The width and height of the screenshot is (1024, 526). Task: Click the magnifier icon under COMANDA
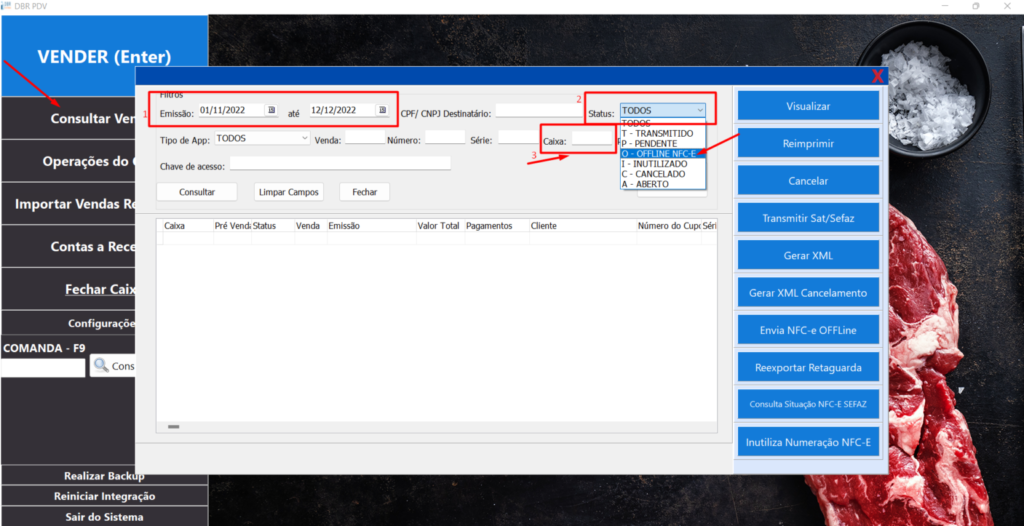[101, 366]
